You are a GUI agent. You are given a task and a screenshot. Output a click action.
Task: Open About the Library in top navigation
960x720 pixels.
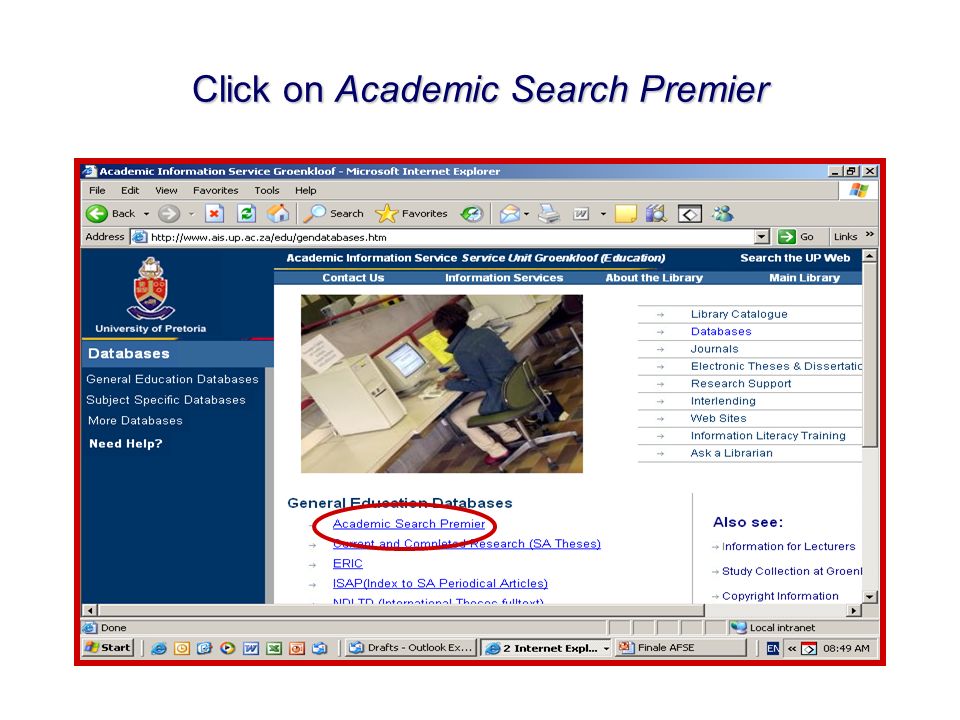click(x=654, y=278)
